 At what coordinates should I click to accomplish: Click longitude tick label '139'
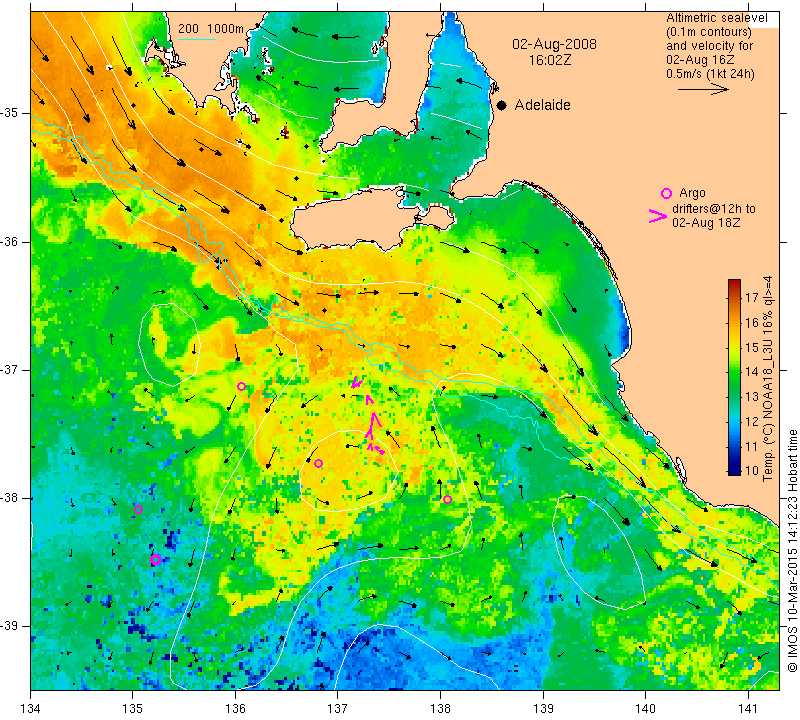[543, 709]
